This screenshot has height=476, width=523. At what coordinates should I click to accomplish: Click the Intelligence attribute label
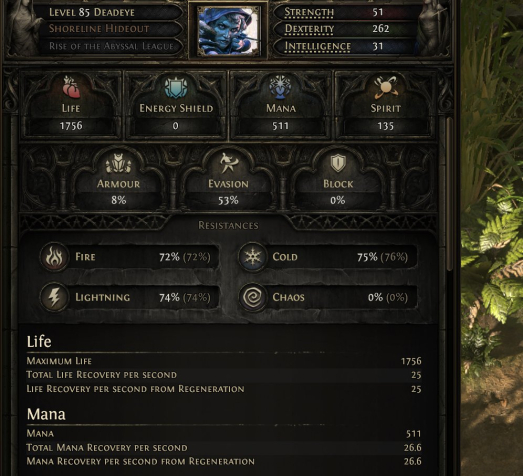(x=318, y=46)
